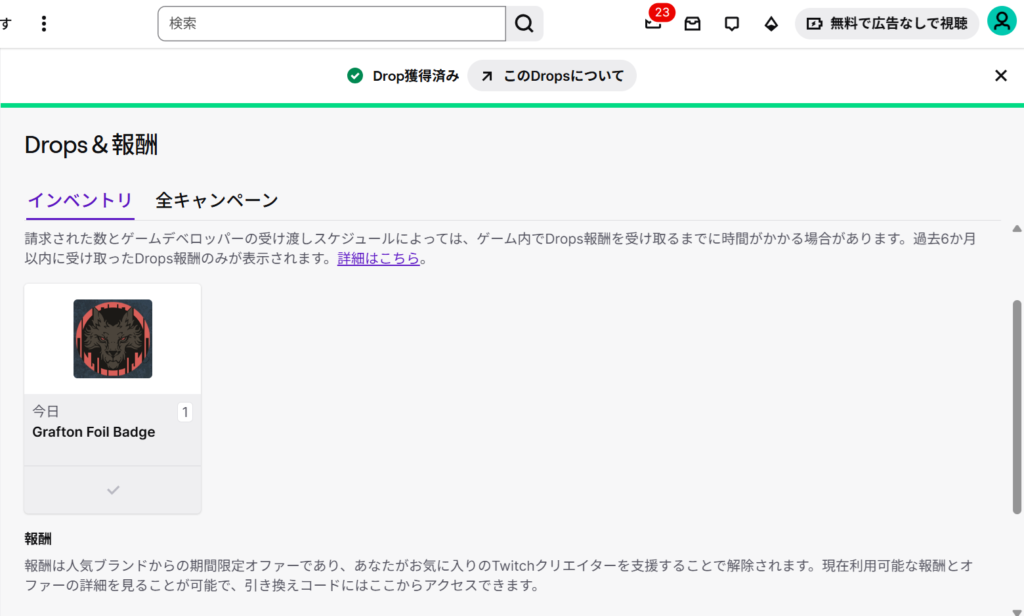Click the 報酬 section heading

[38, 539]
